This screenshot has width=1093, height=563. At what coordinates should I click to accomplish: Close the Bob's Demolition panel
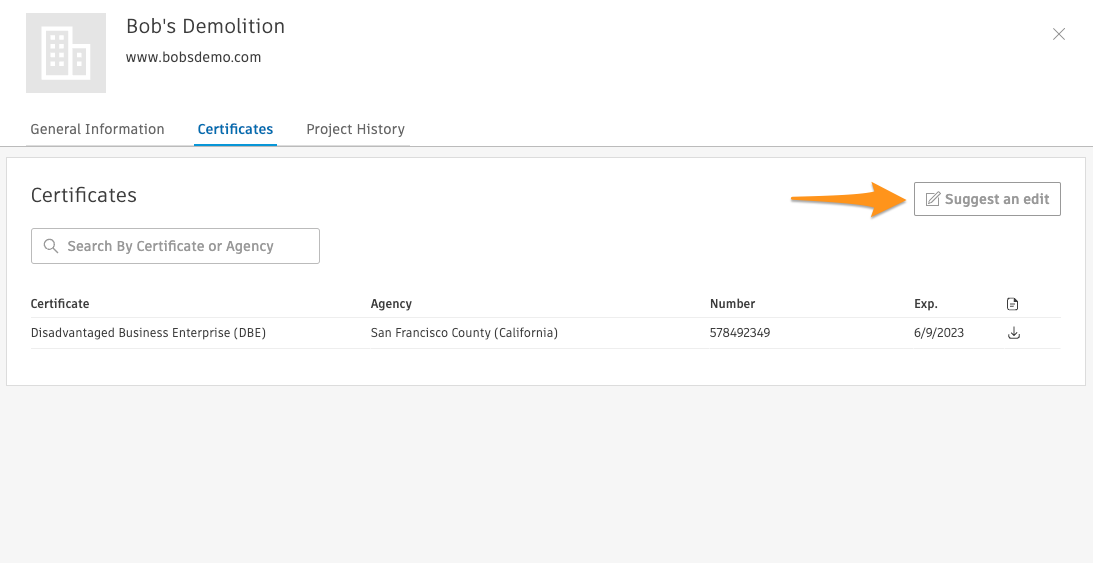1059,34
